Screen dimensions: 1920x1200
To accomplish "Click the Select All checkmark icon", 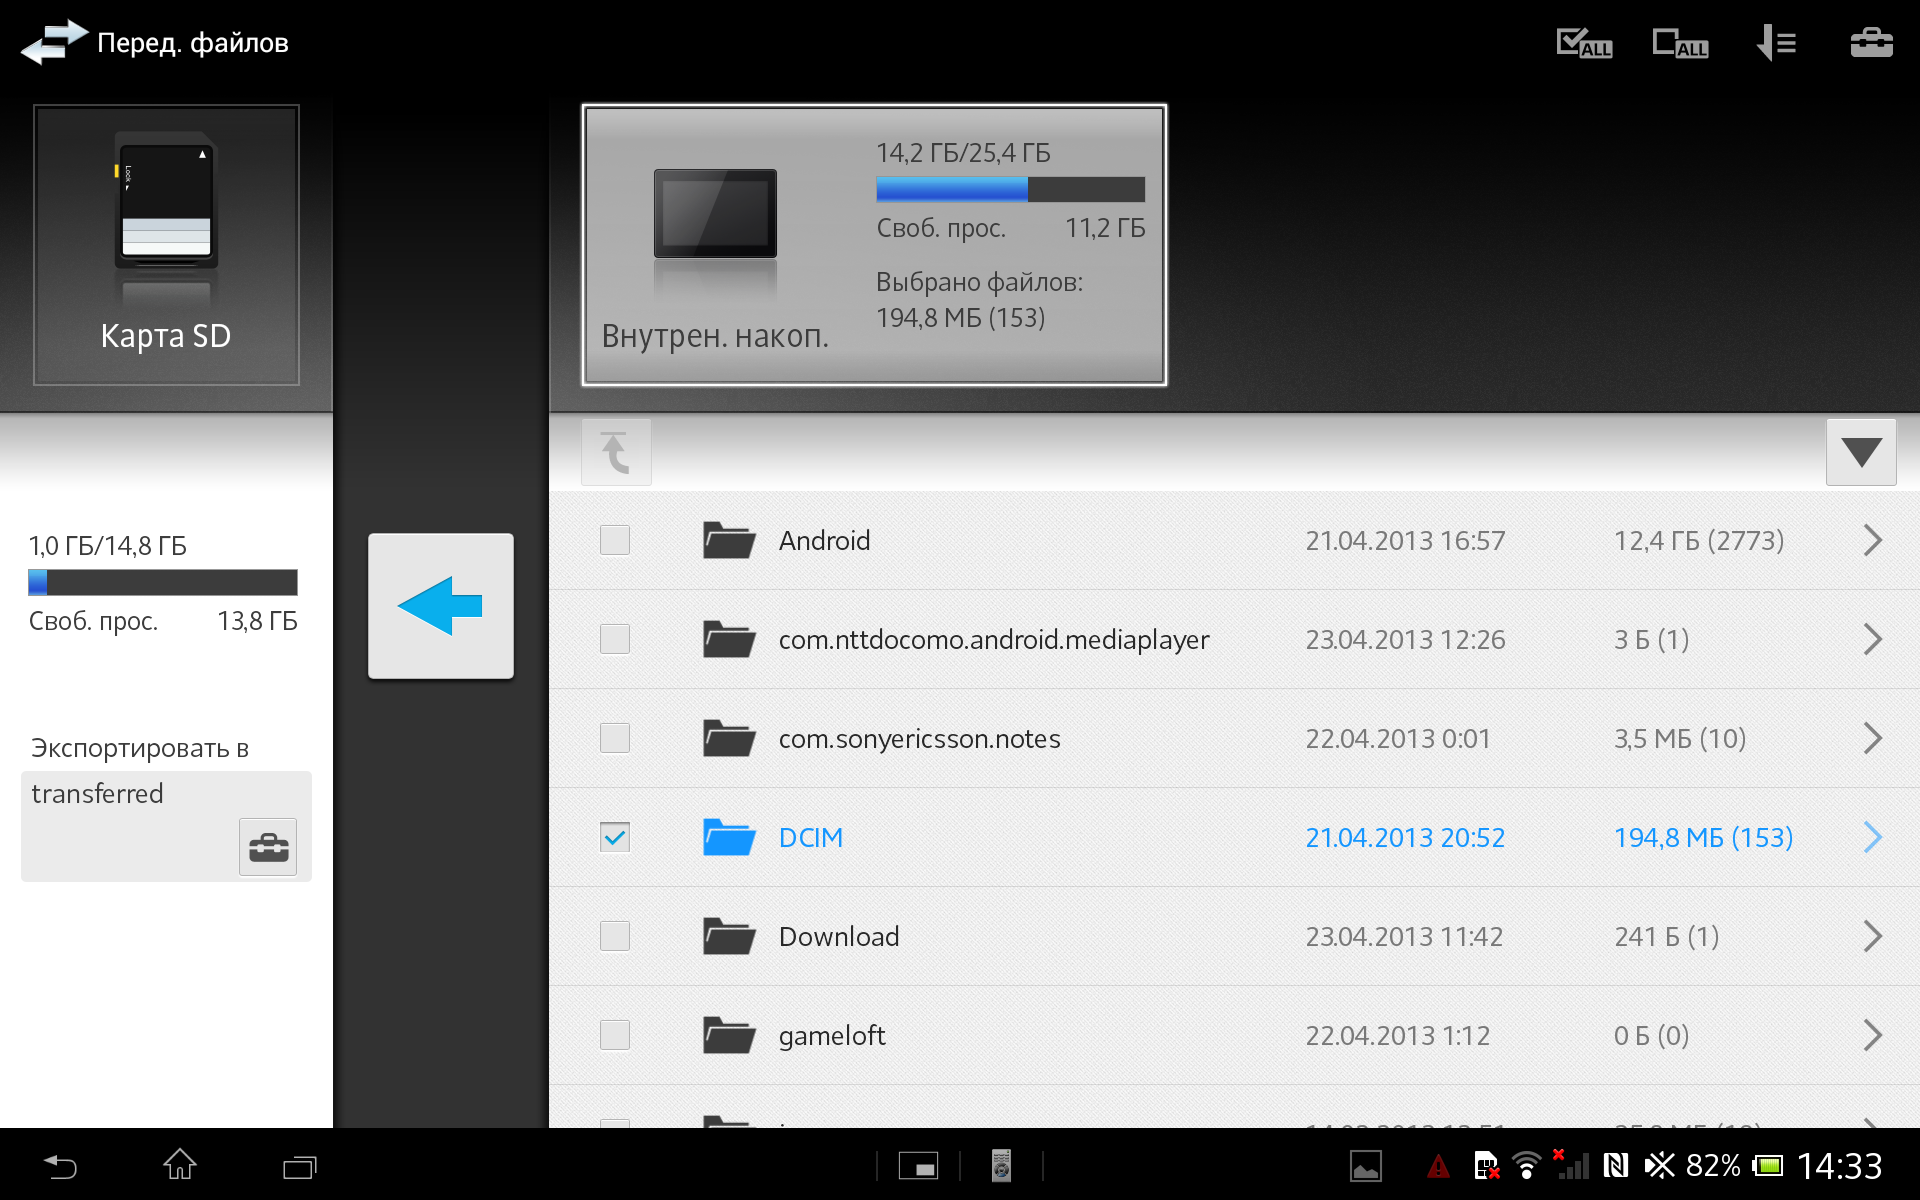I will [x=1583, y=44].
